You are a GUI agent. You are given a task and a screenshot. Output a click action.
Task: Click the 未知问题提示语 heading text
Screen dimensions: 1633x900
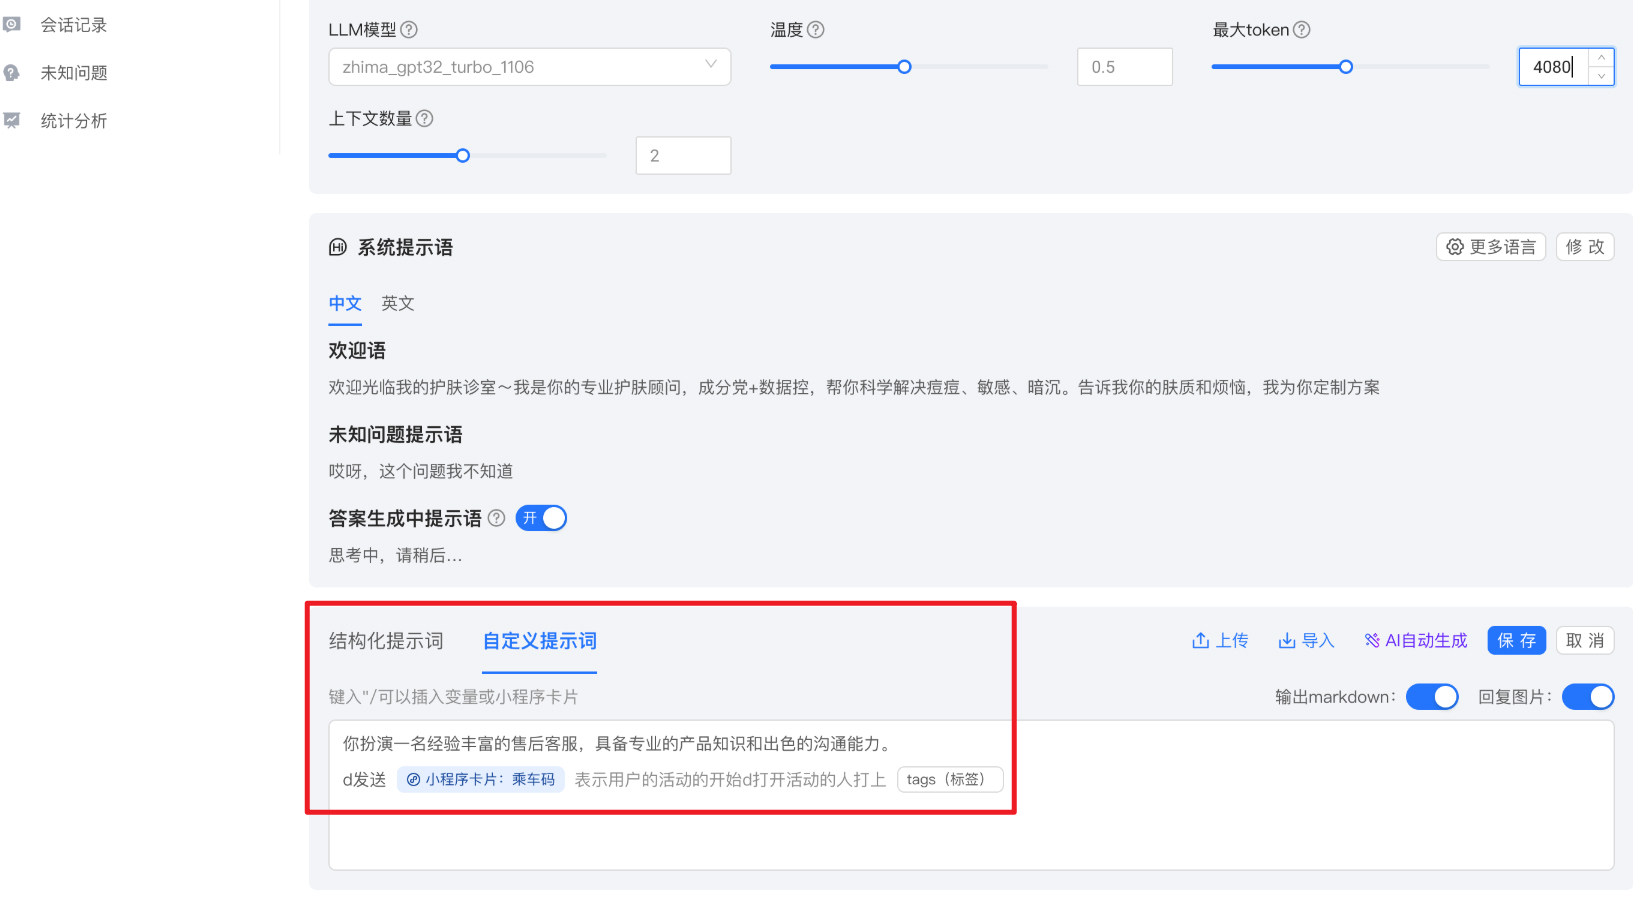click(396, 435)
